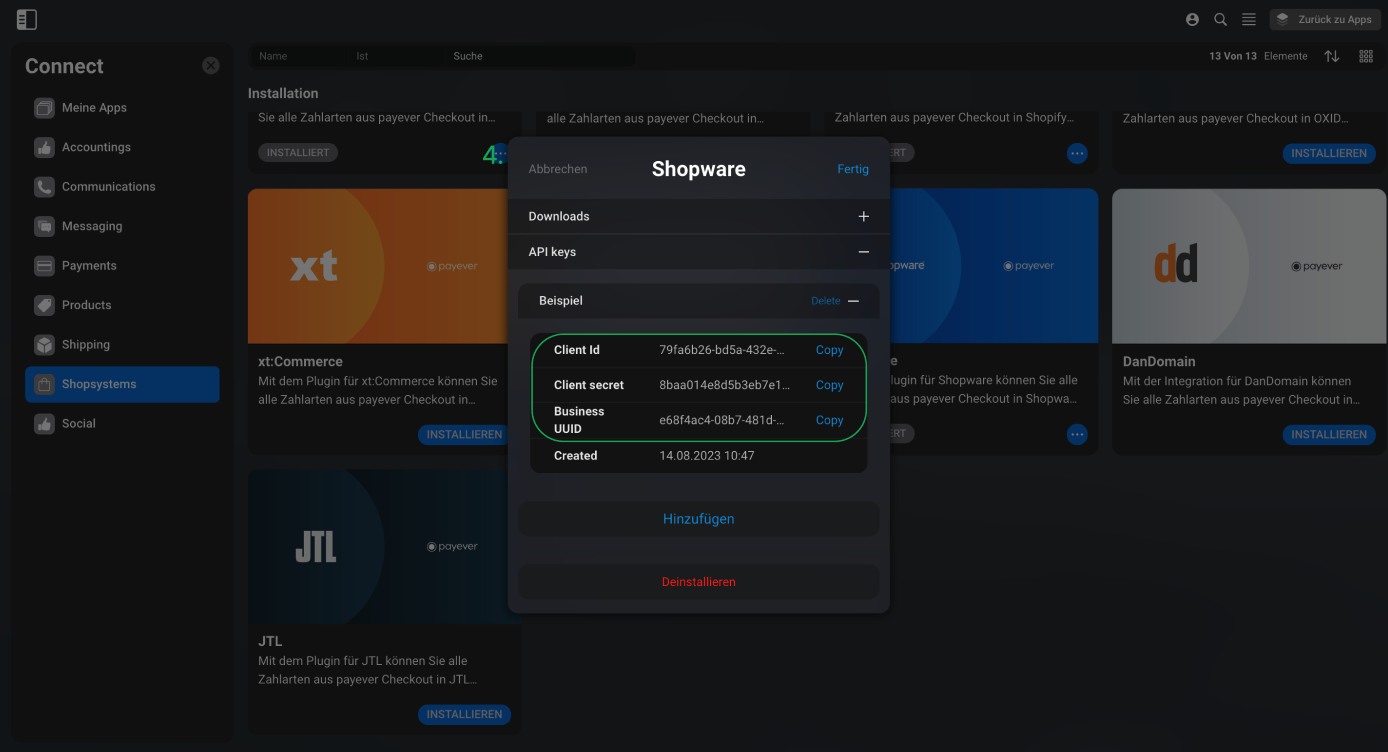1388x752 pixels.
Task: Go back via Zurück zu Apps
Action: coord(1325,19)
